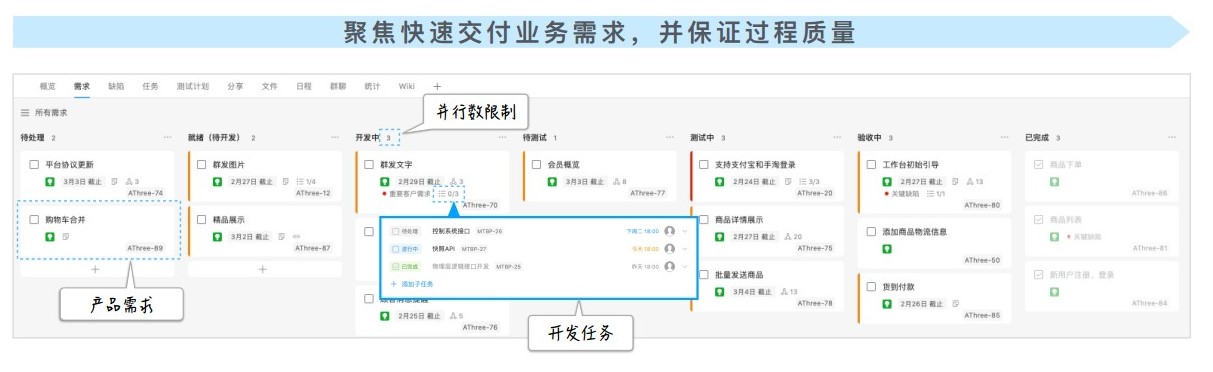Toggle the 工作台初始引导 card checkbox
Screen dimensions: 1213x372
click(871, 164)
